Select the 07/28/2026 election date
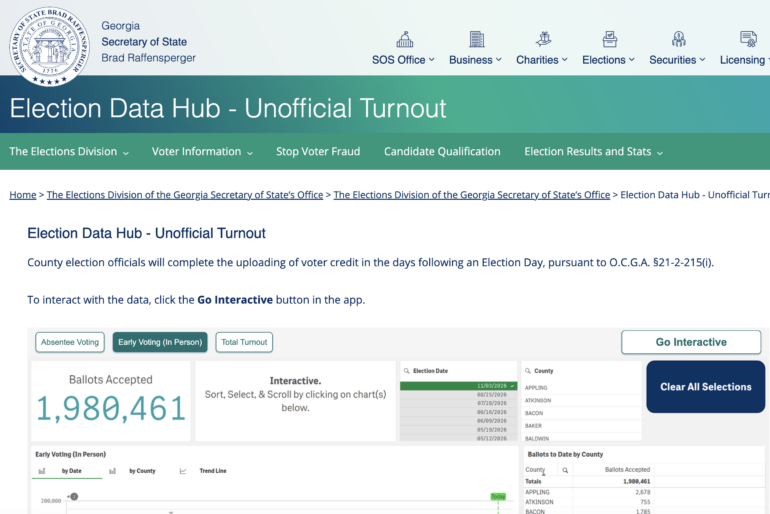The image size is (770, 514). coord(459,403)
